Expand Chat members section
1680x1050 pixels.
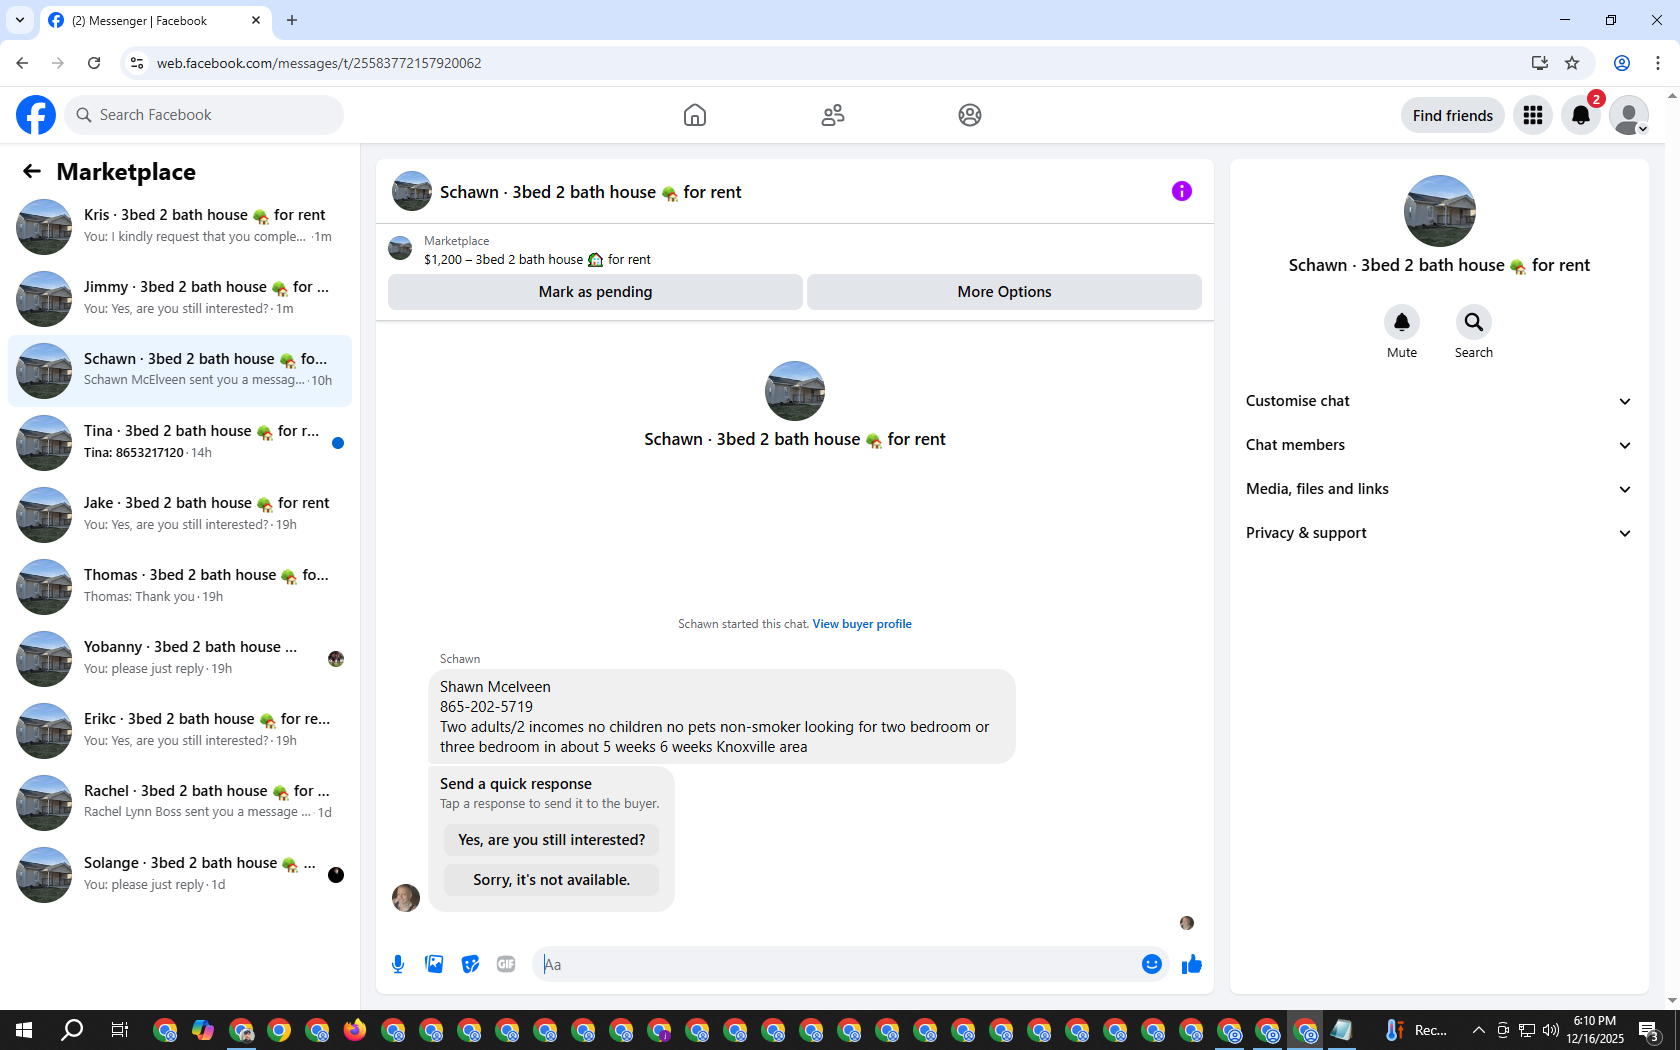point(1439,445)
